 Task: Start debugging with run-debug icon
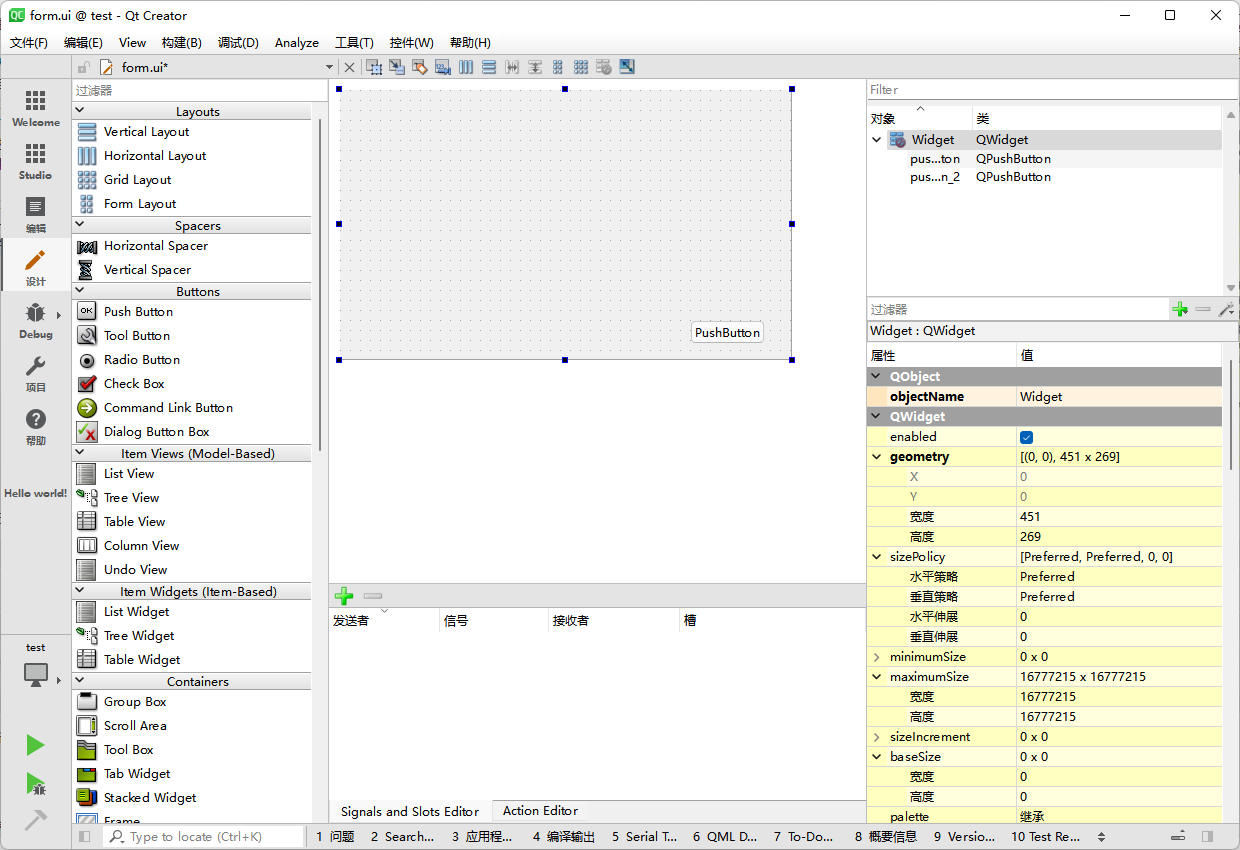(x=36, y=784)
